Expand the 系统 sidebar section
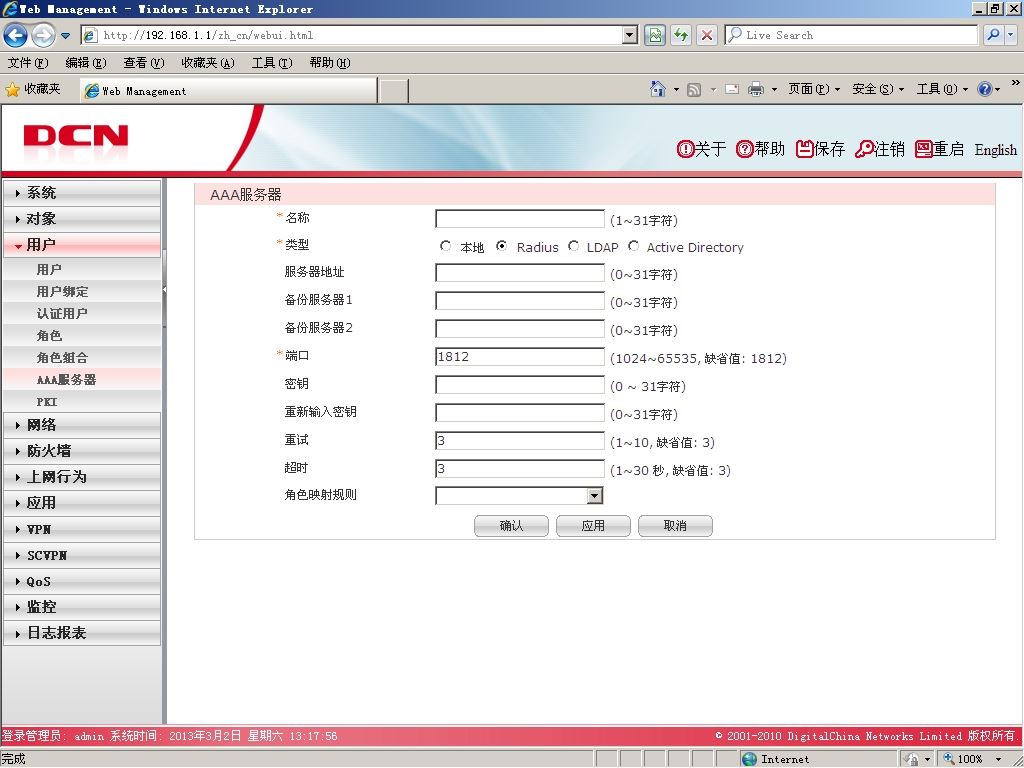The image size is (1024, 768). 82,193
